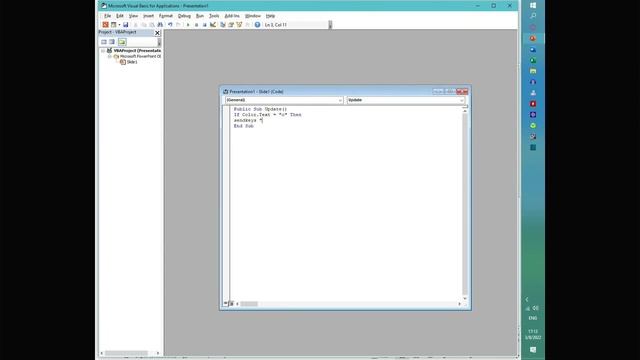This screenshot has width=640, height=360.
Task: Click the Redo arrow icon
Action: tap(178, 25)
